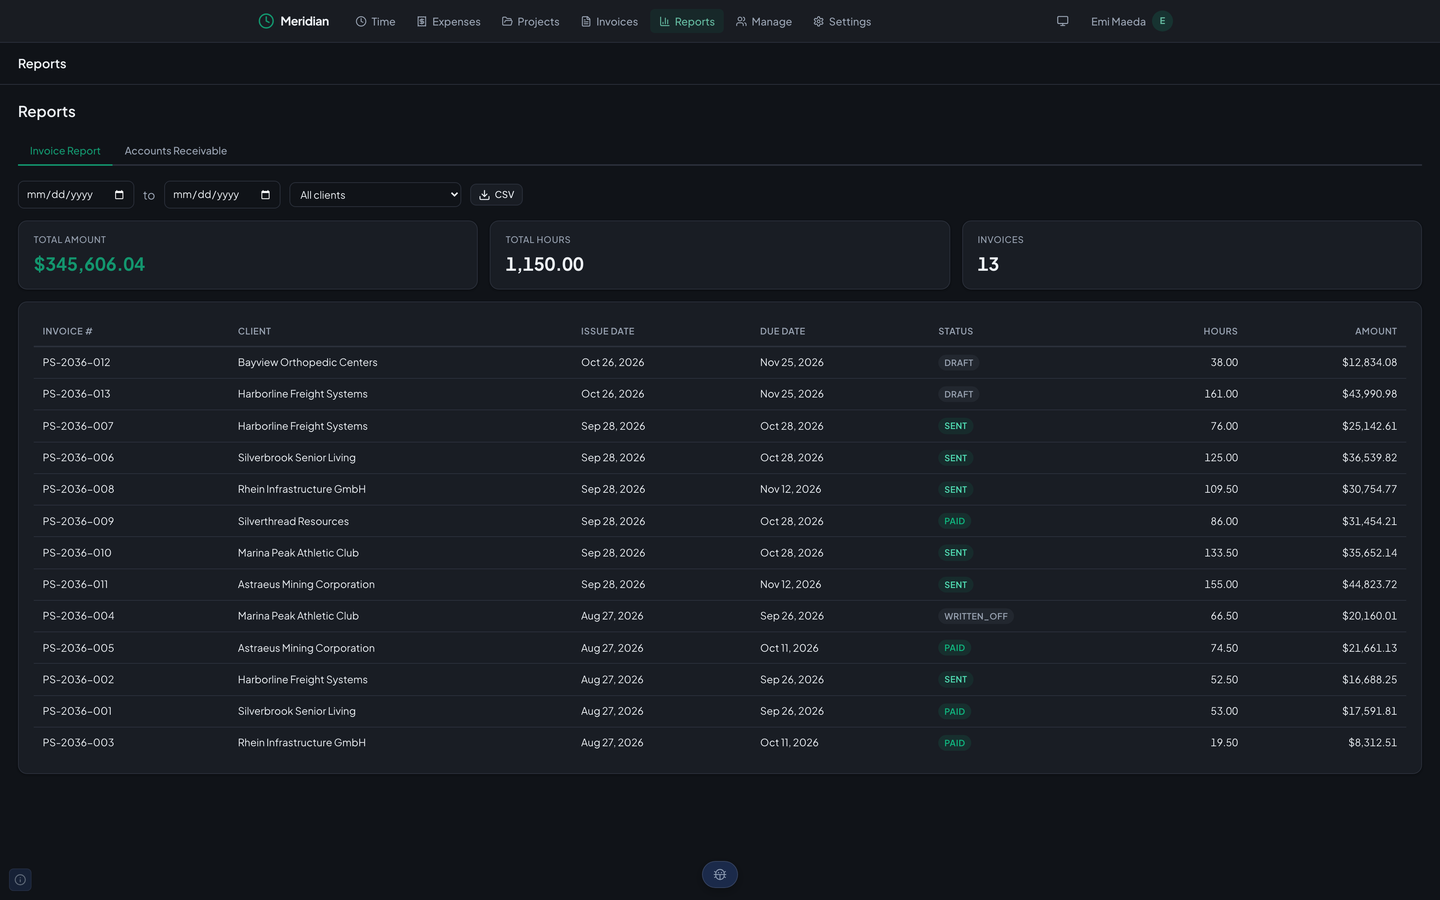This screenshot has width=1440, height=900.
Task: Select invoice PS-2036-002
Action: (78, 680)
